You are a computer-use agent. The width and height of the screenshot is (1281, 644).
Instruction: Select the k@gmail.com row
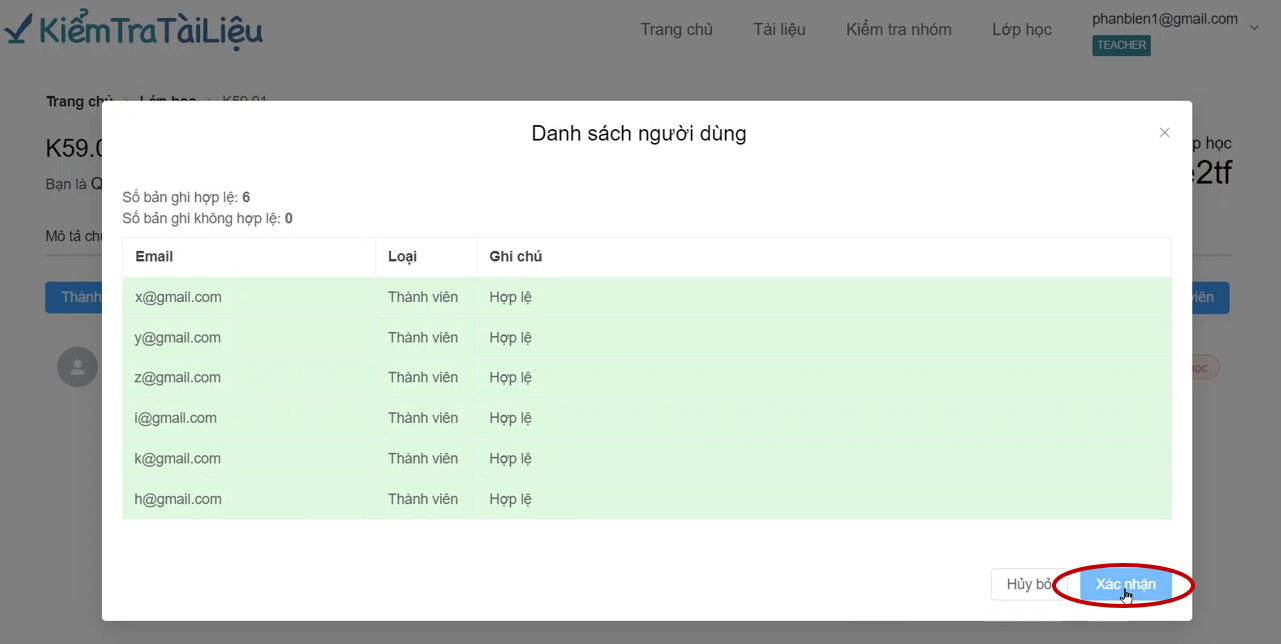(647, 459)
